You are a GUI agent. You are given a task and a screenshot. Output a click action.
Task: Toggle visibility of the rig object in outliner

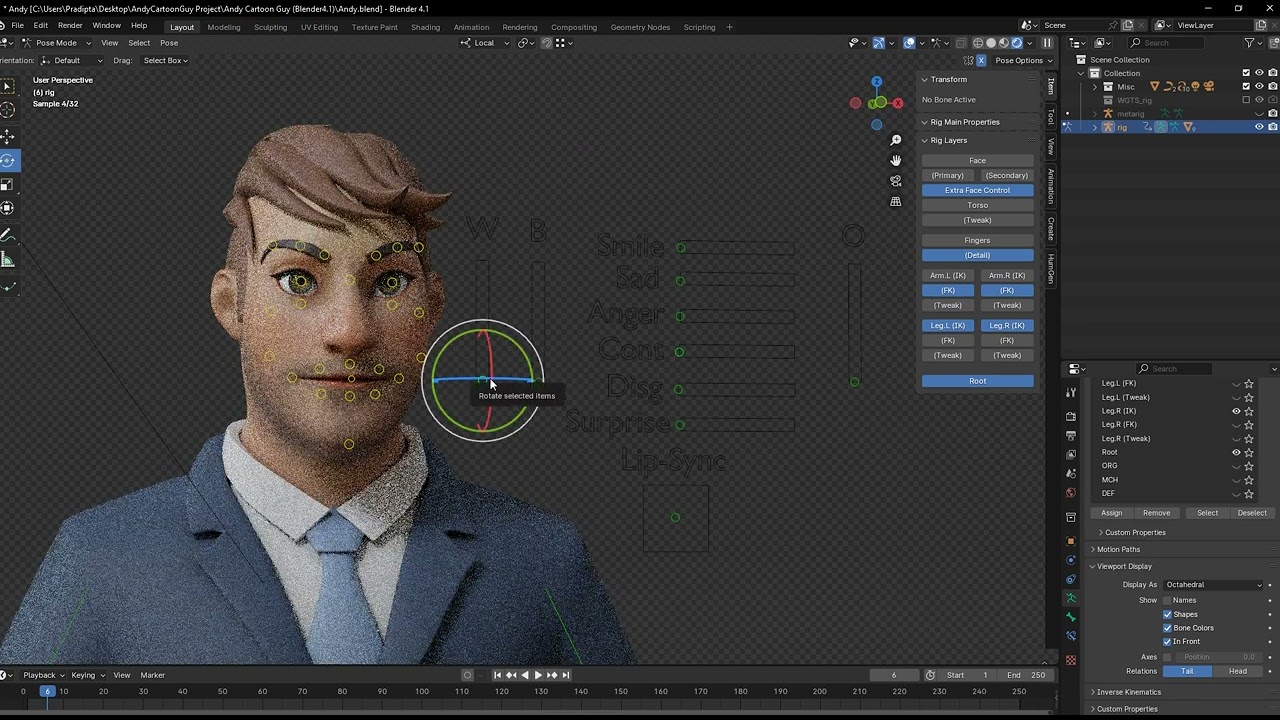pos(1259,127)
